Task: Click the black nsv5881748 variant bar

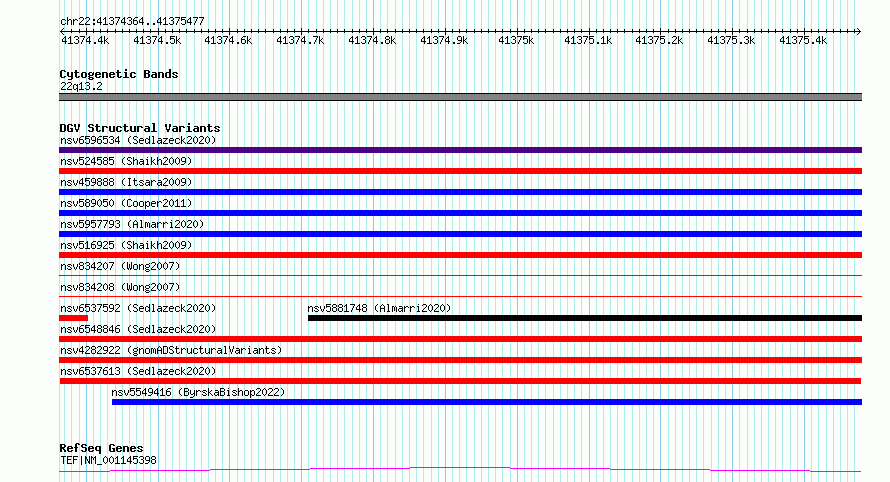Action: point(585,318)
